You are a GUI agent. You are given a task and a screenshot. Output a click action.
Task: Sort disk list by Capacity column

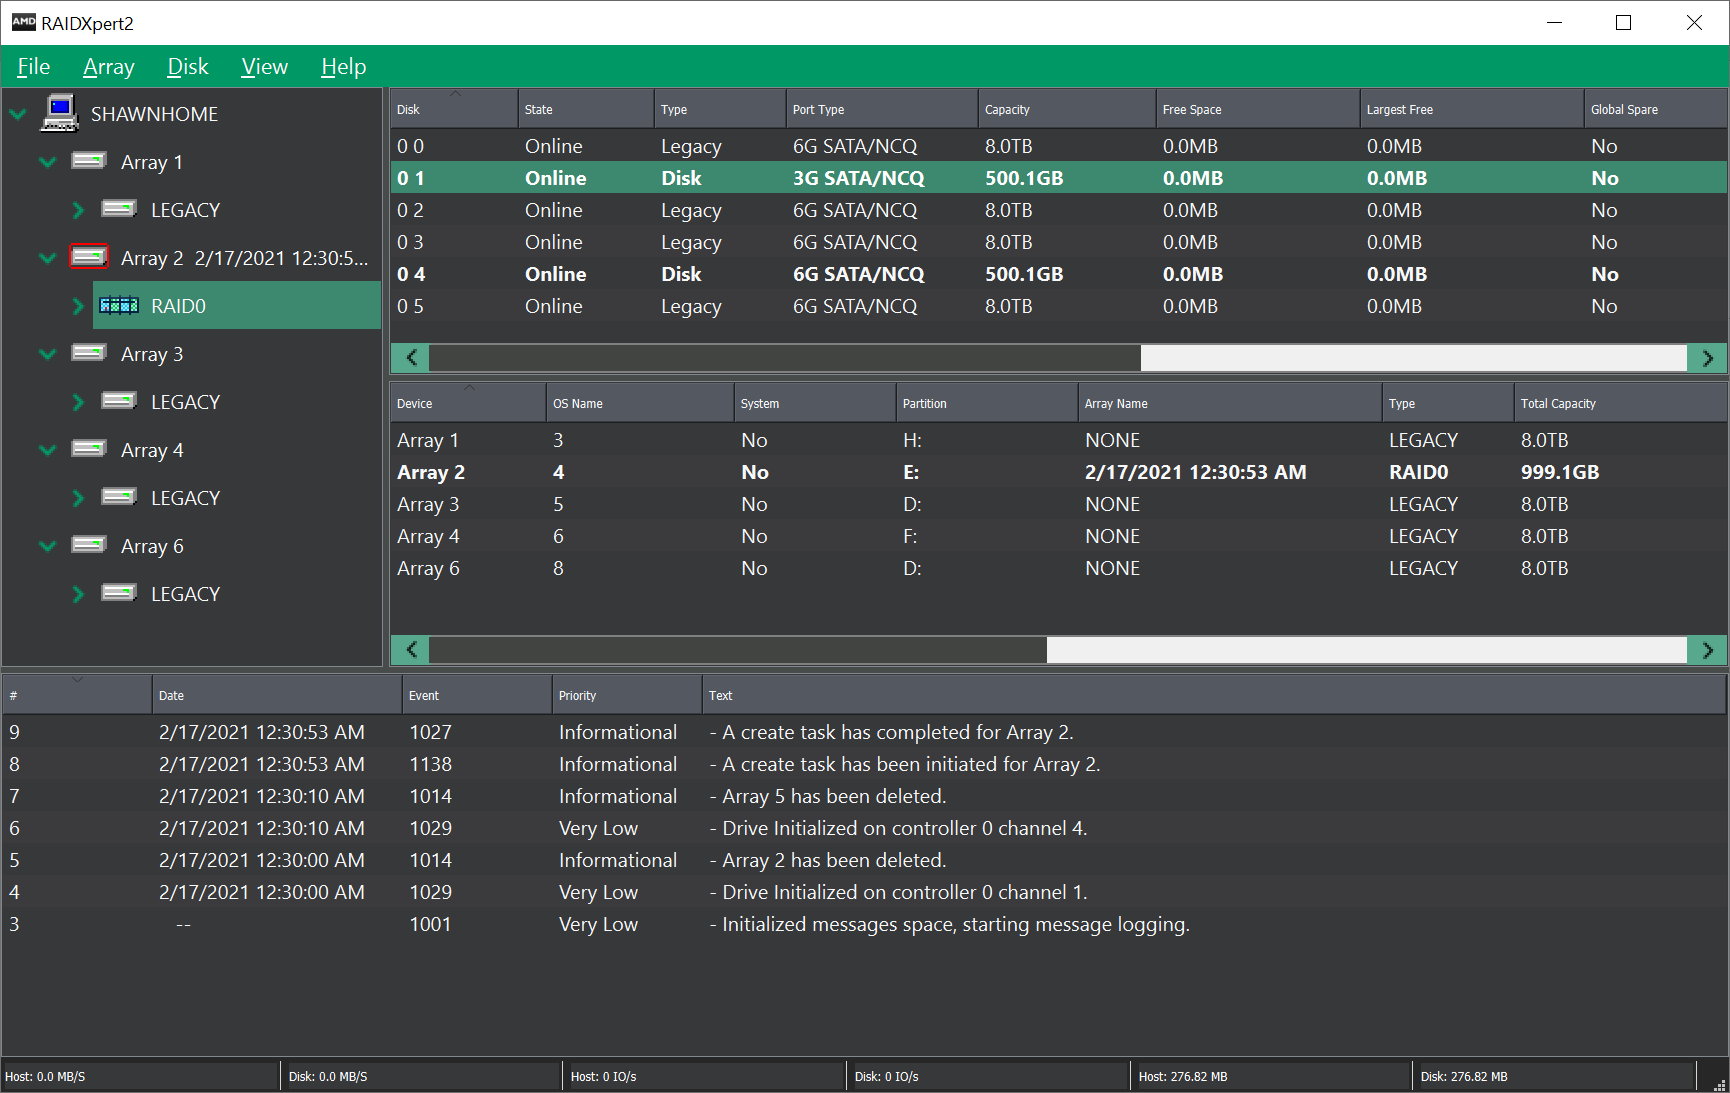click(1067, 109)
